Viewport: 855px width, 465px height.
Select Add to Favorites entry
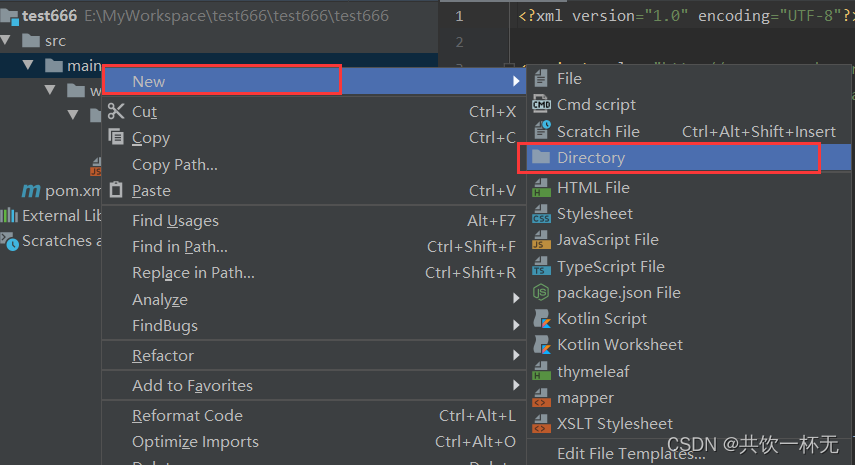[314, 385]
